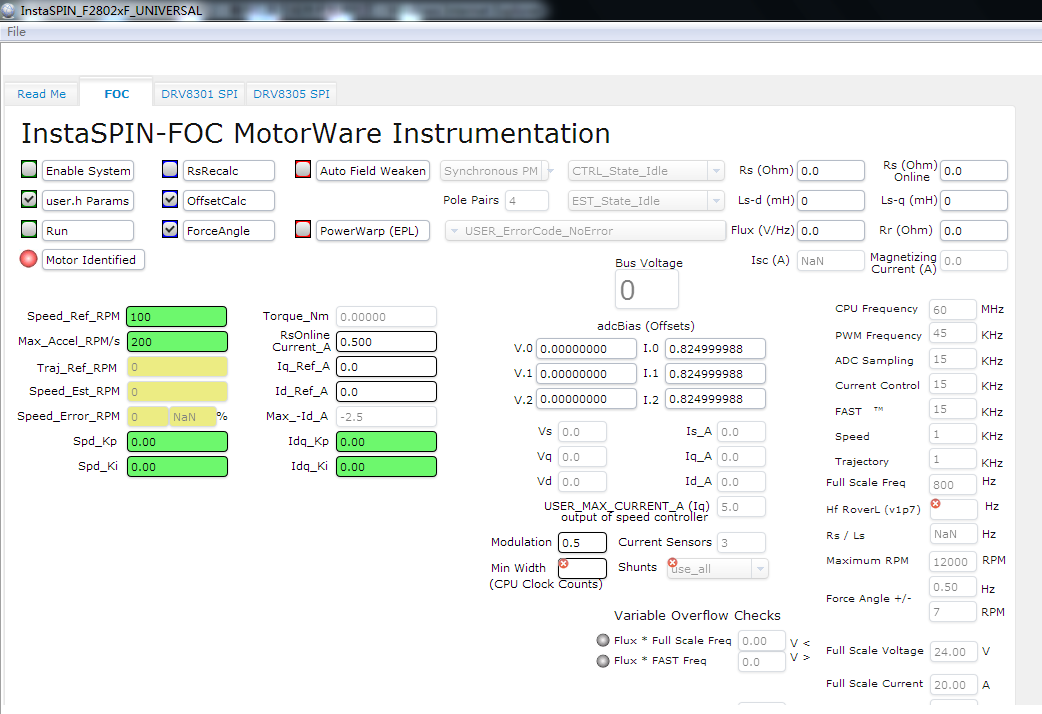This screenshot has height=714, width=1042.
Task: Open the USER_ErrorCode_NoError dropdown
Action: pyautogui.click(x=585, y=231)
